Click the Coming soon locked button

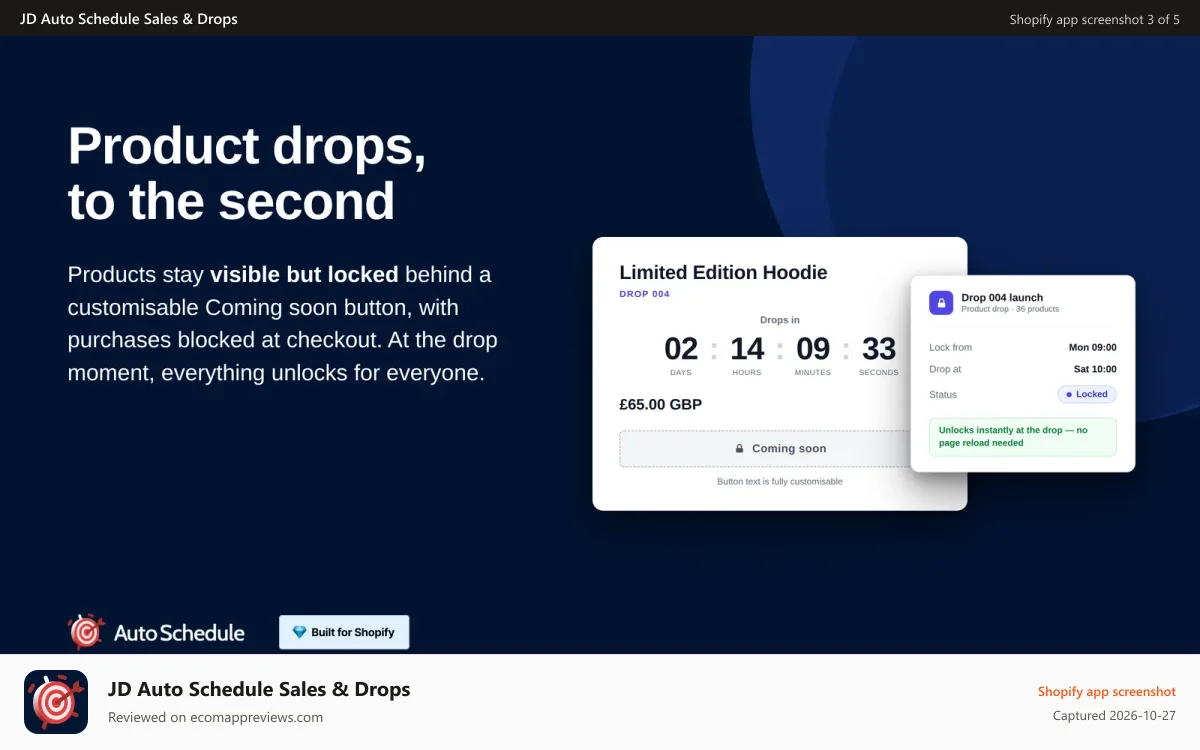point(765,449)
